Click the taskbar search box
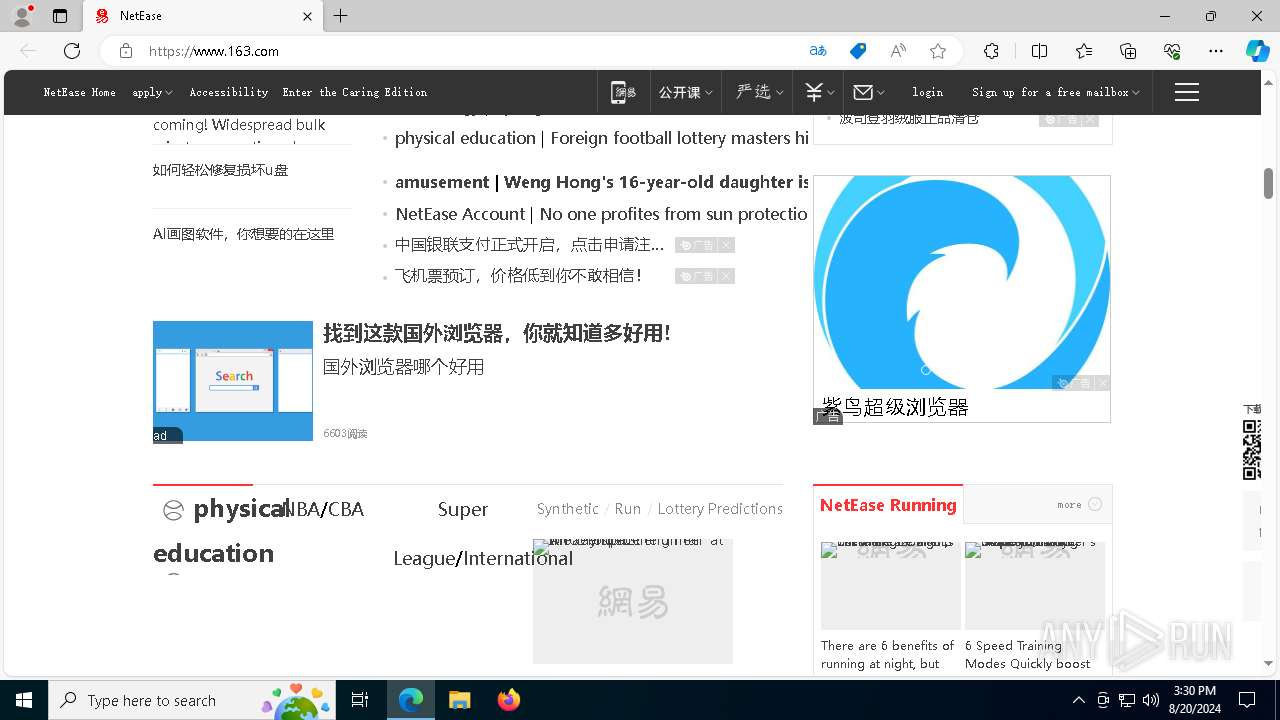The width and height of the screenshot is (1280, 720). coord(192,700)
